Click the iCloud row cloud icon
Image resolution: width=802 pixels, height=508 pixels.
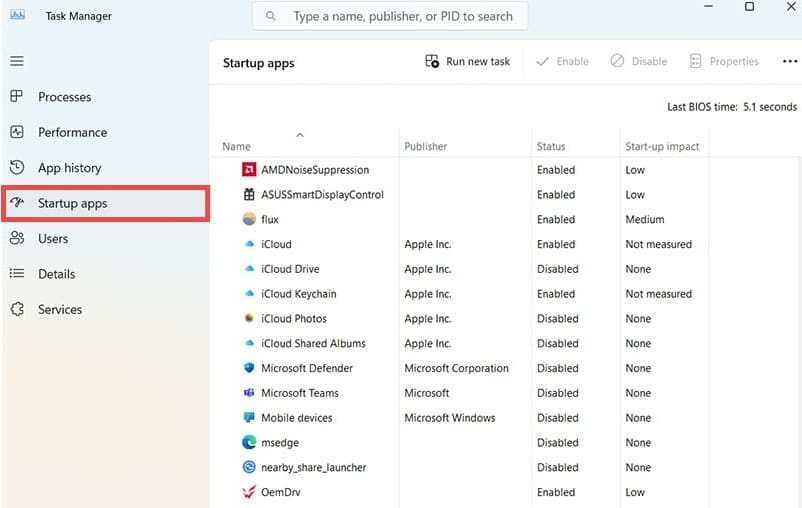250,244
